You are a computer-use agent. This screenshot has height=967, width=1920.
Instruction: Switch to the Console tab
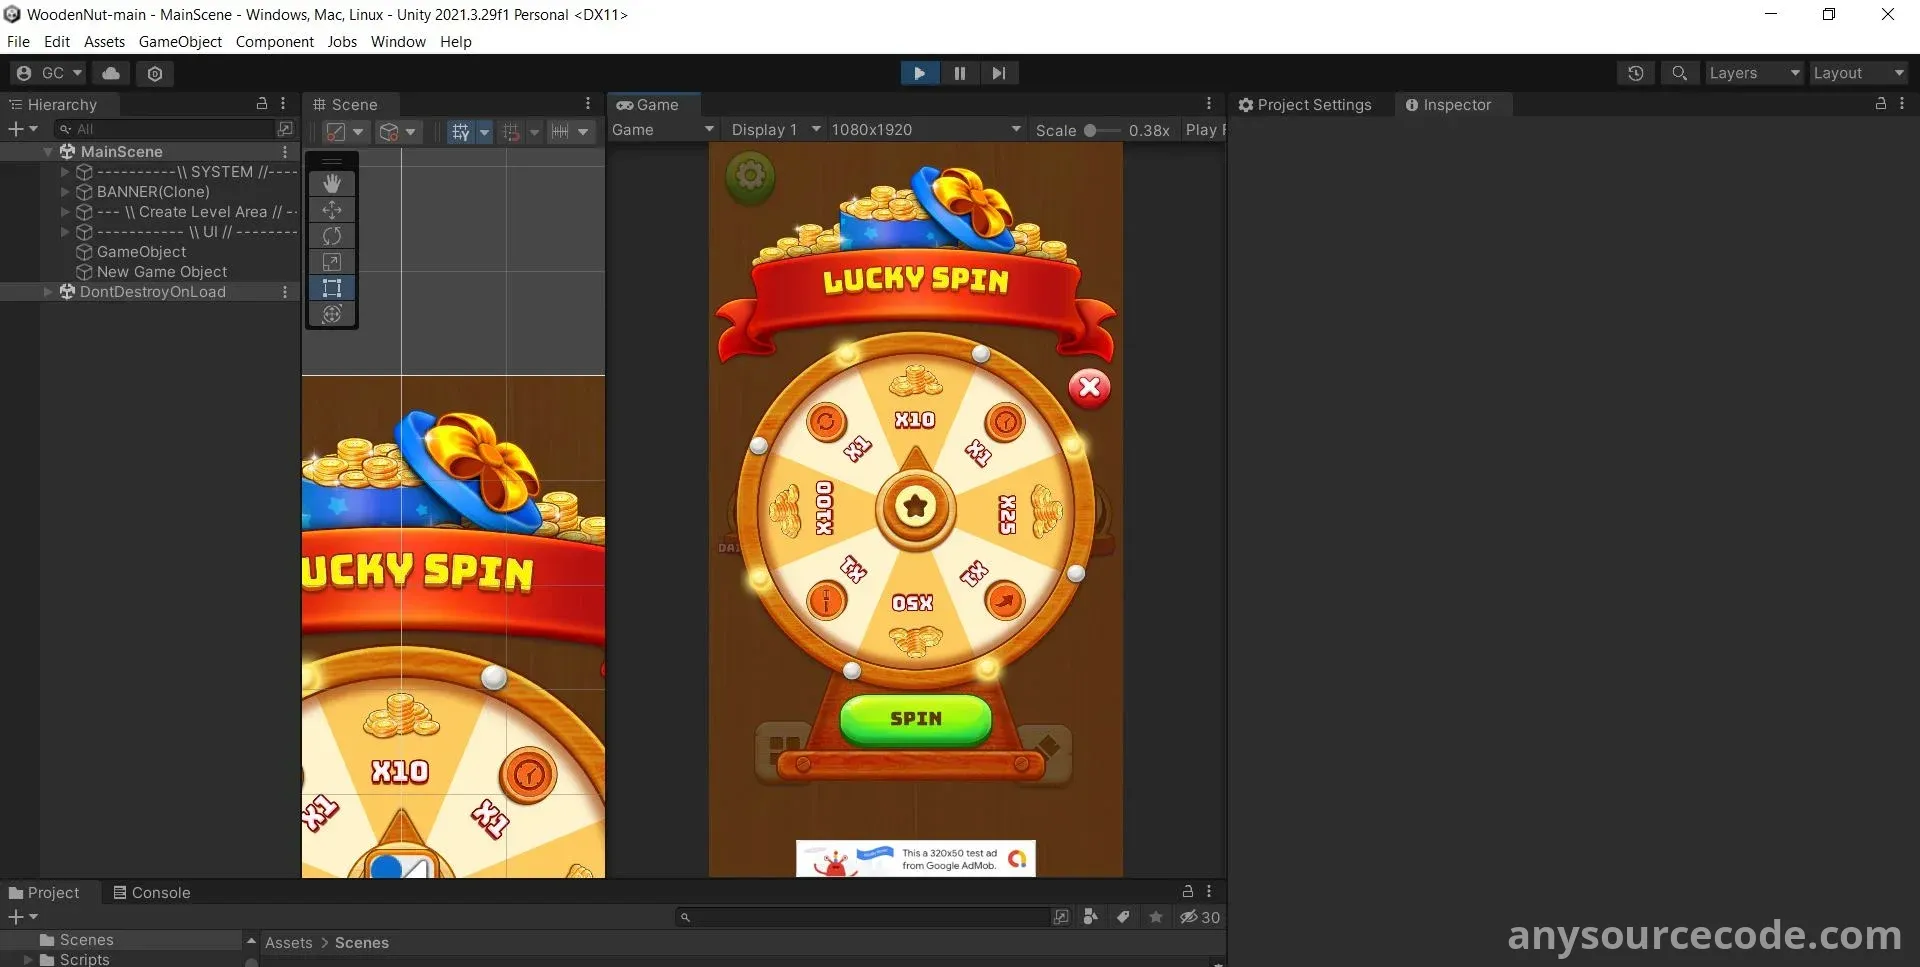point(151,892)
